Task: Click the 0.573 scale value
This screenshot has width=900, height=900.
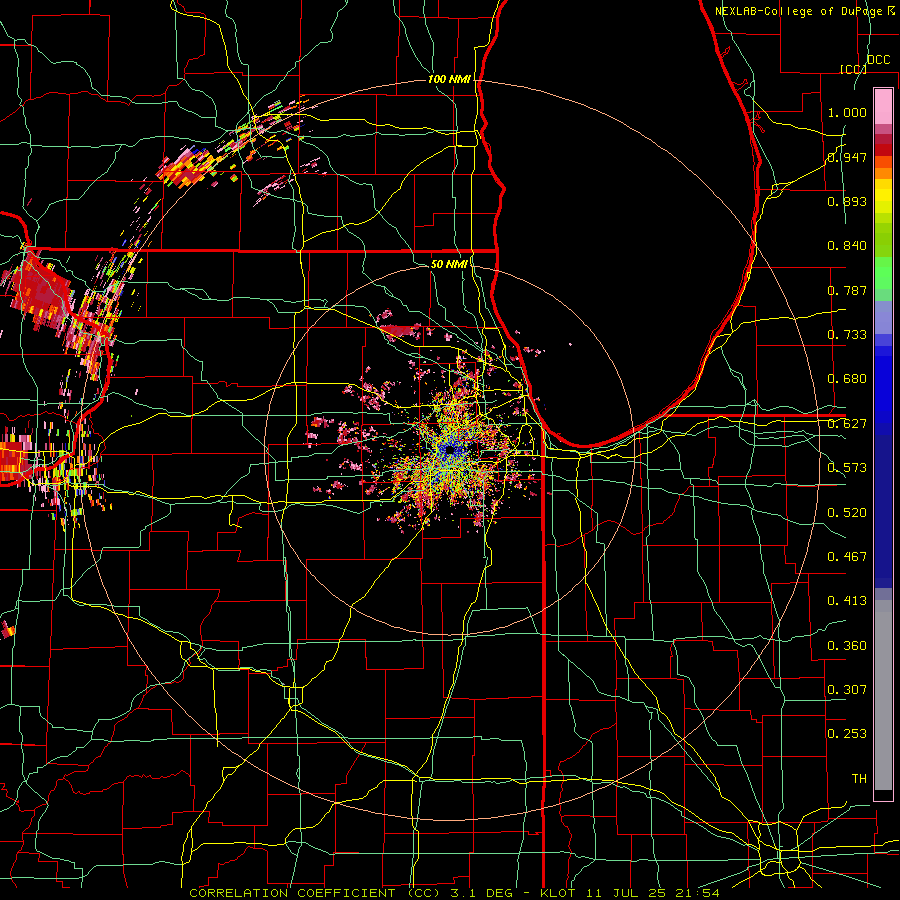Action: click(847, 468)
